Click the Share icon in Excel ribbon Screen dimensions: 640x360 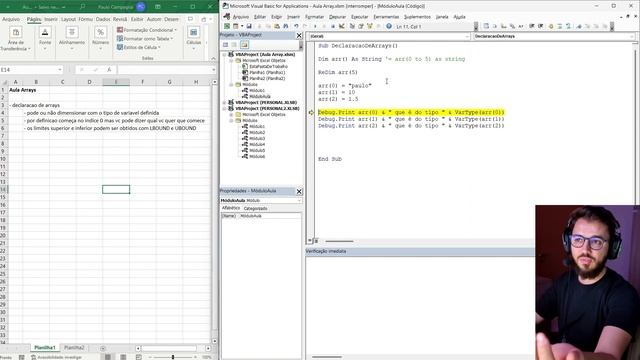204,19
